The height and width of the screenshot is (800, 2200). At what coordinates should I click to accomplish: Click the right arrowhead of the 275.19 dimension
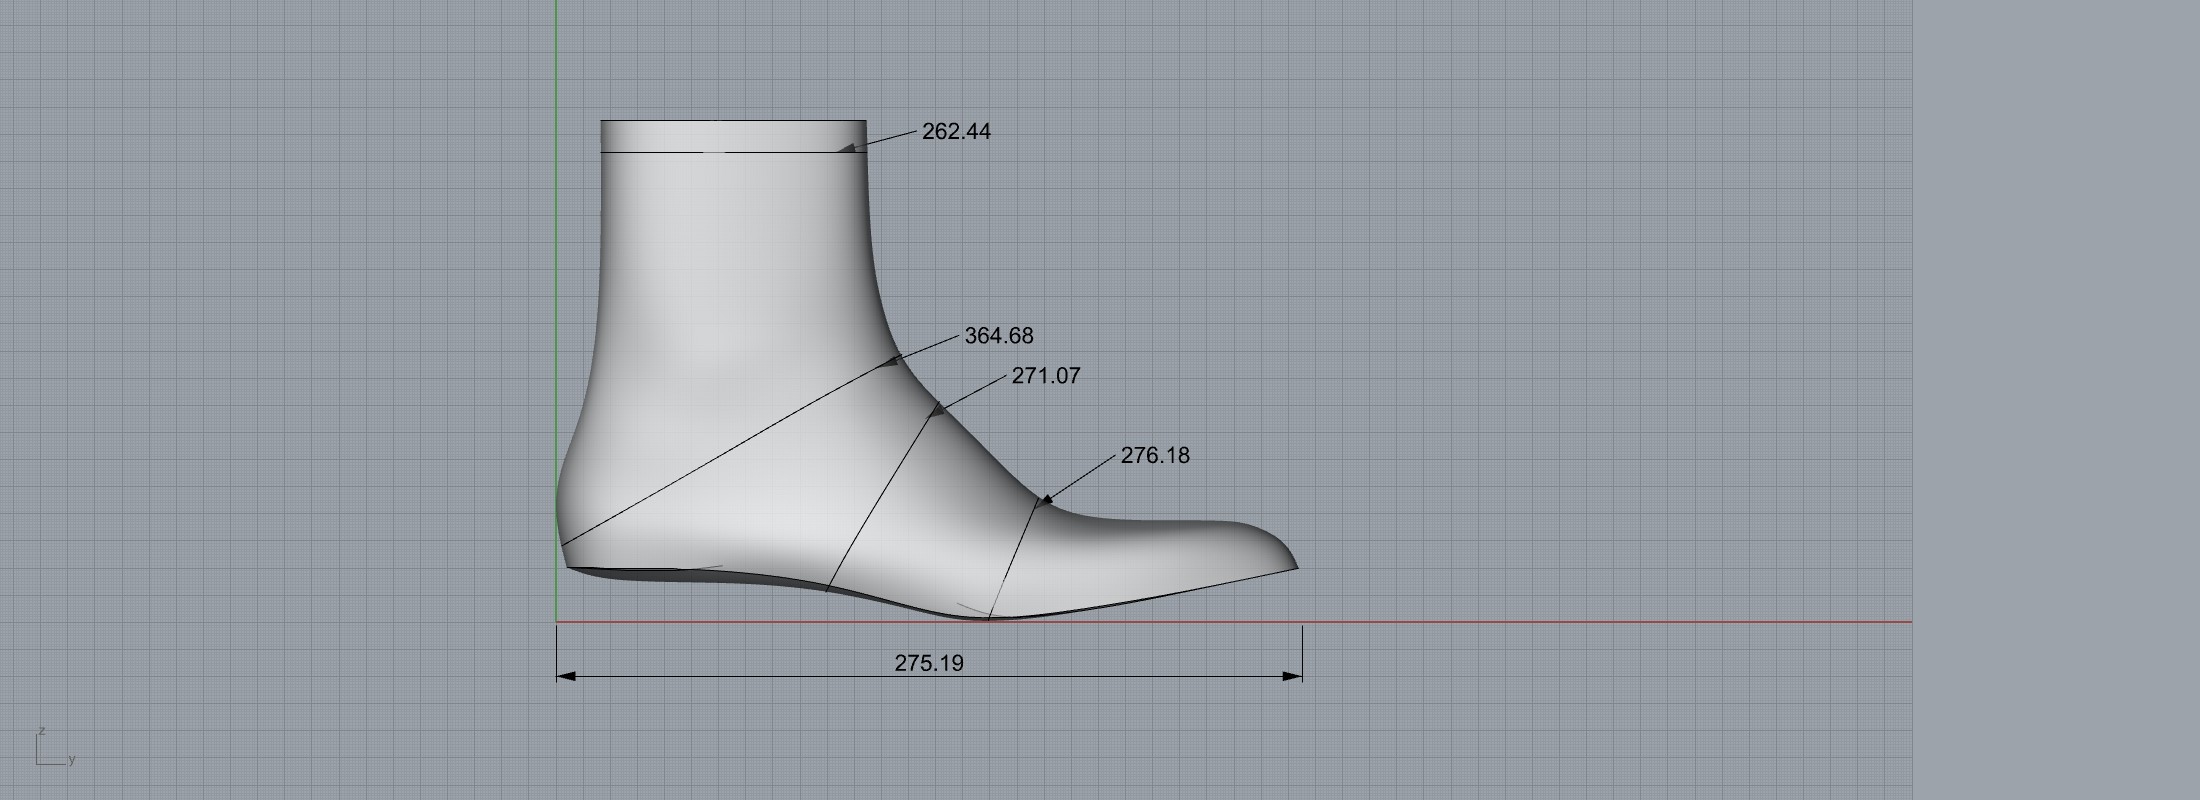(1292, 676)
